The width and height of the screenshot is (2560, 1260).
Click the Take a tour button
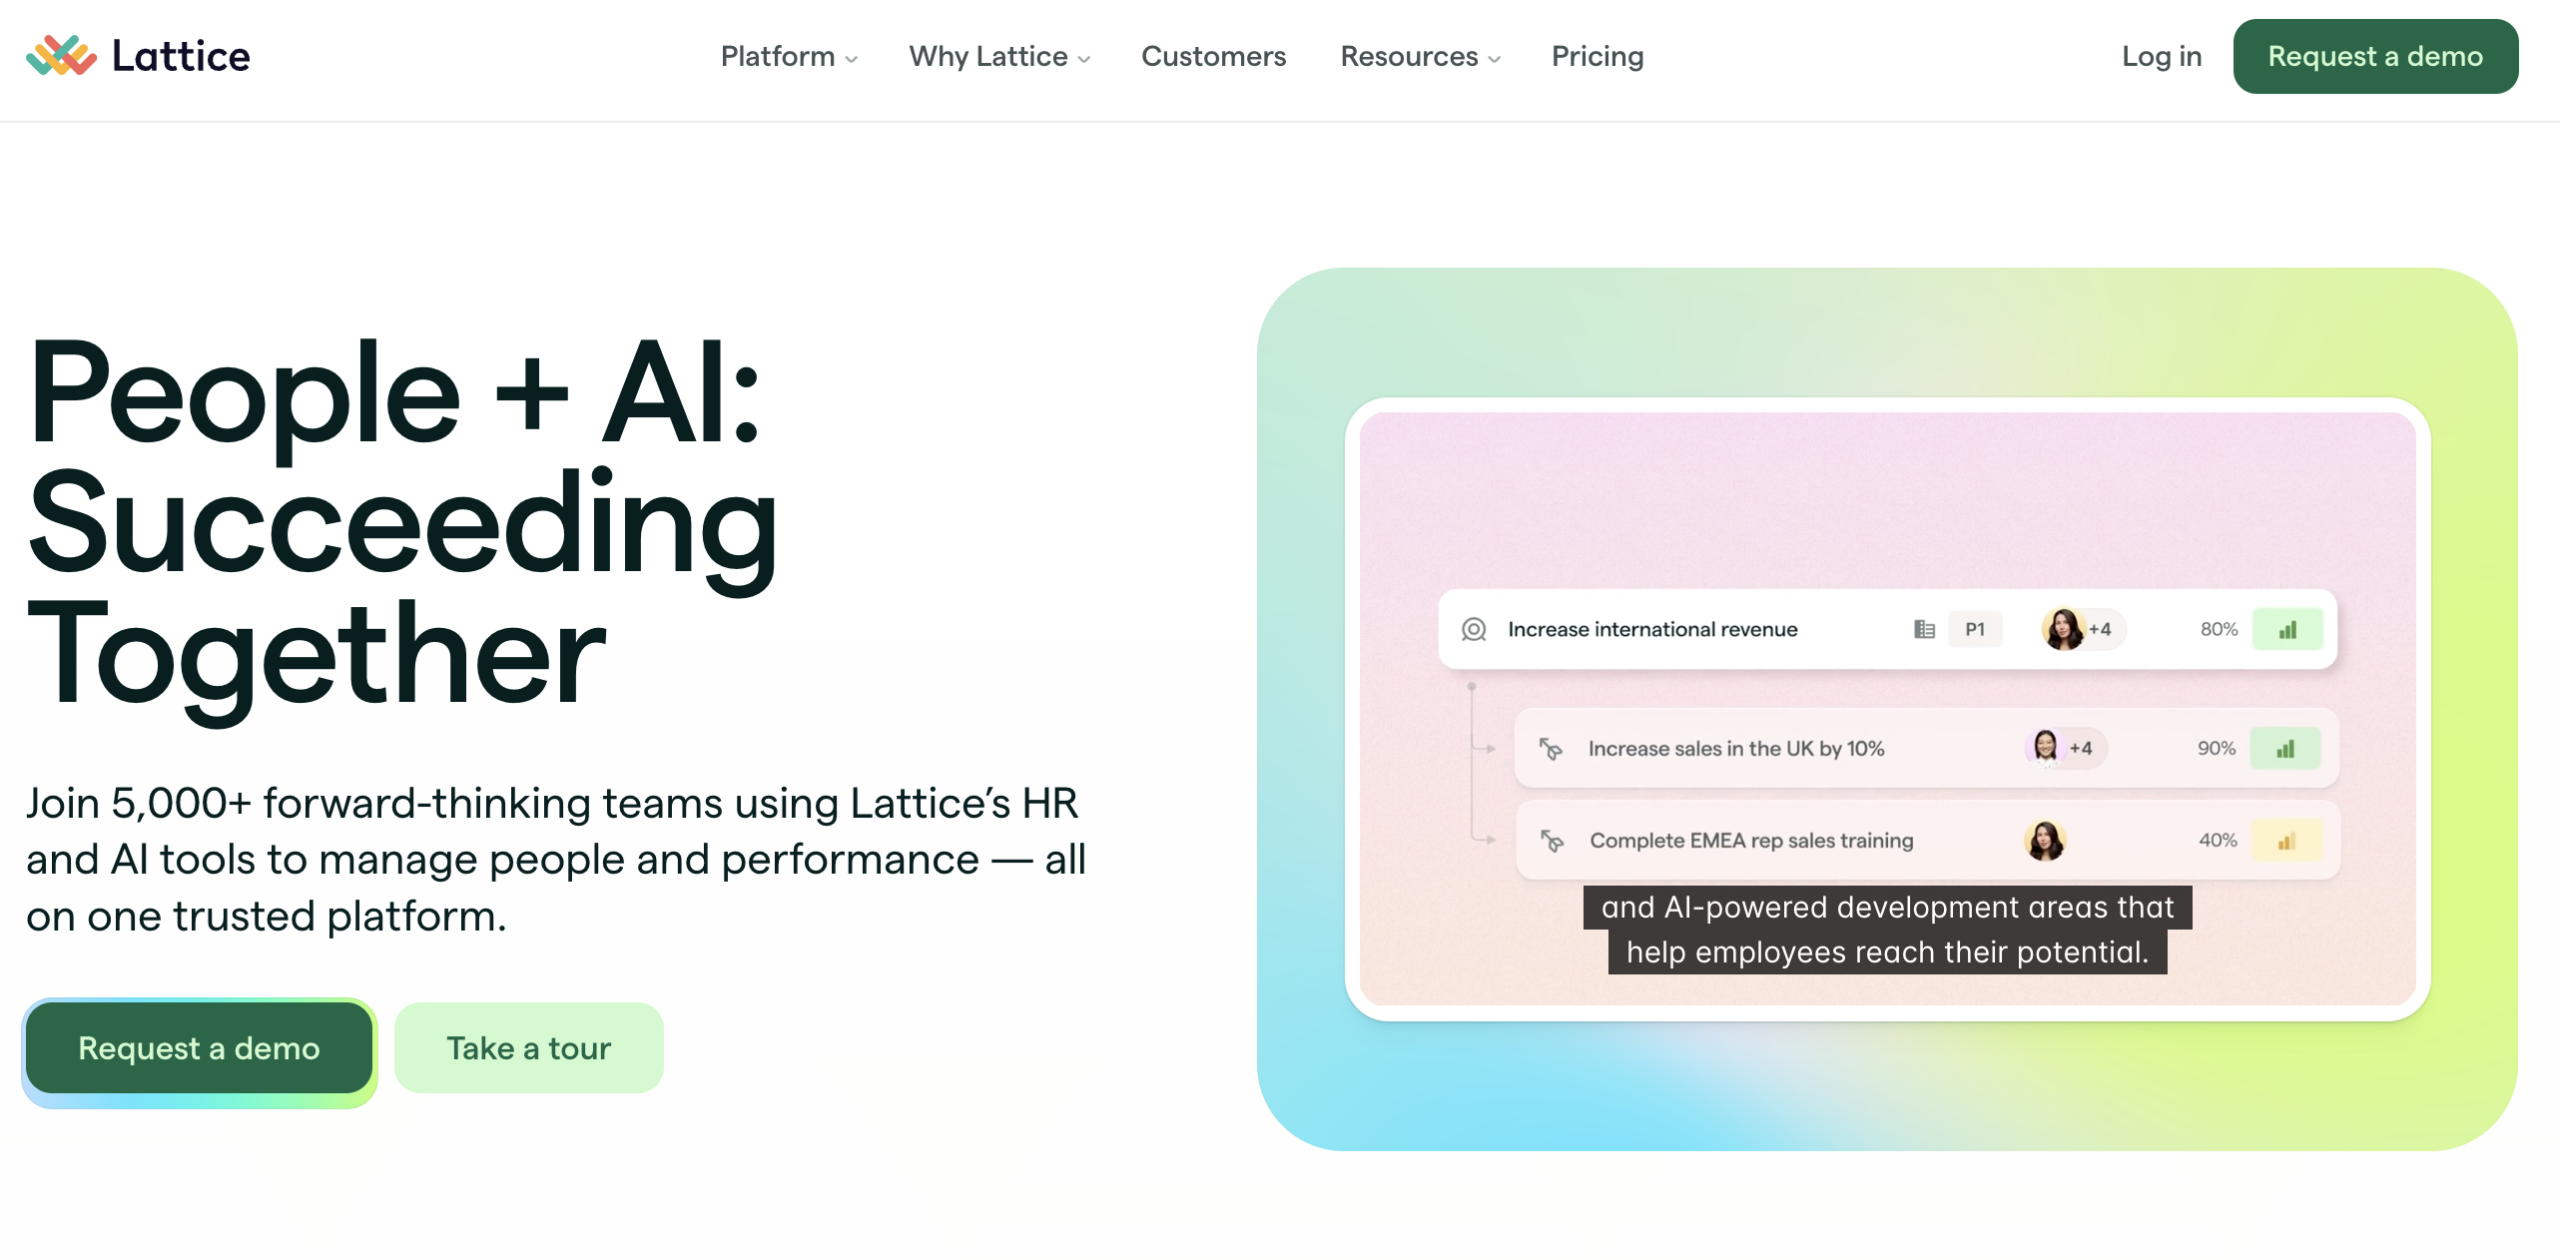coord(528,1048)
